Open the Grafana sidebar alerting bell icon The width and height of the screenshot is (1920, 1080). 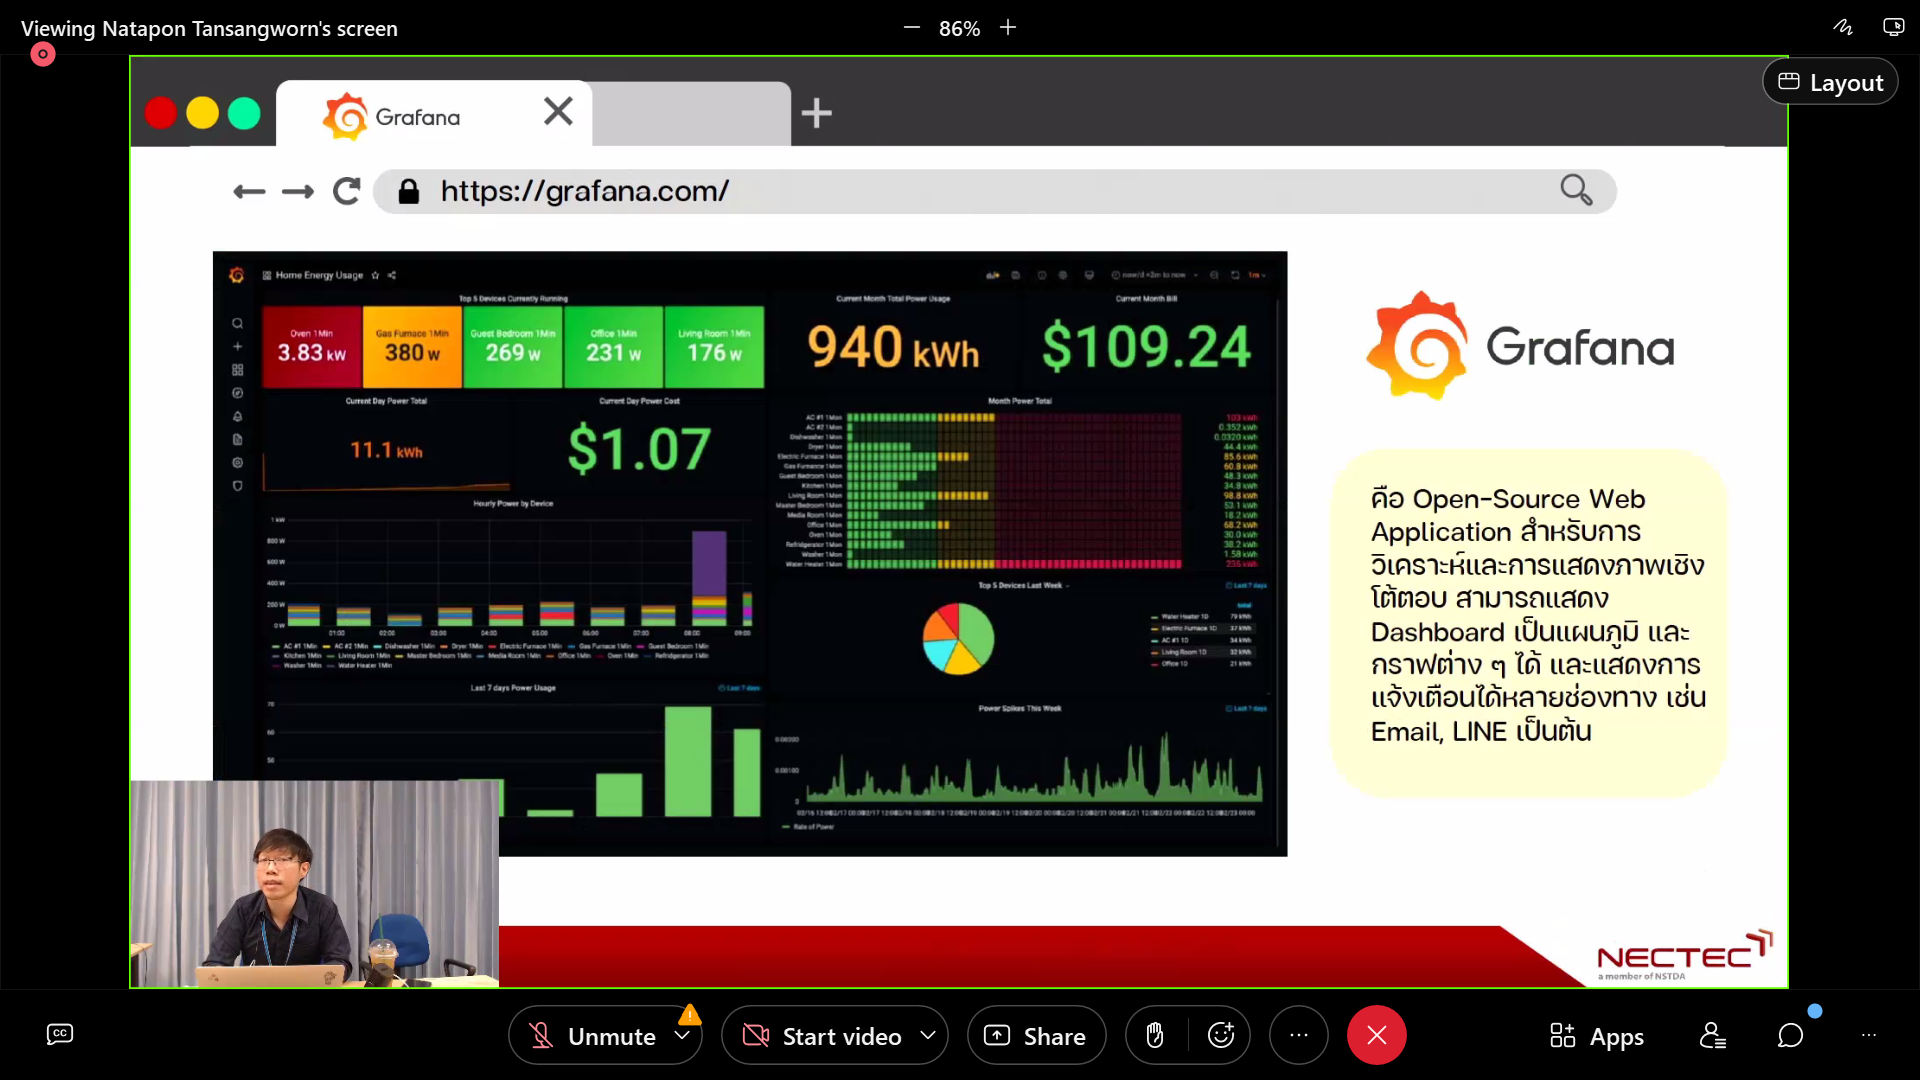pyautogui.click(x=237, y=416)
